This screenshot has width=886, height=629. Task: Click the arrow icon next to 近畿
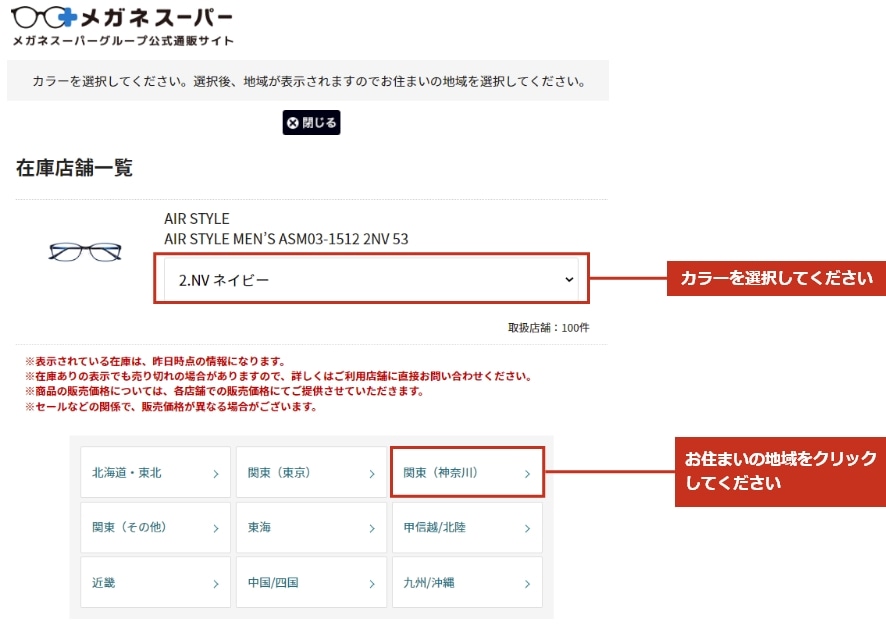[215, 583]
